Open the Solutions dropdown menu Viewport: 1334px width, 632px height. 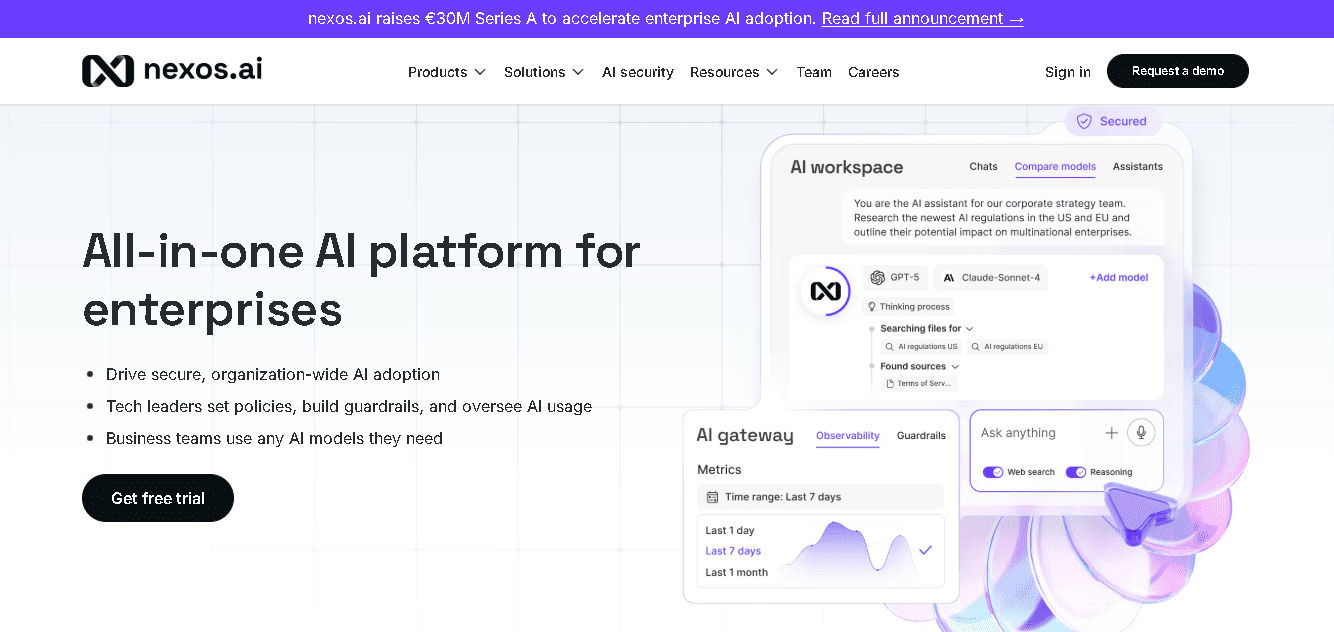pos(543,72)
